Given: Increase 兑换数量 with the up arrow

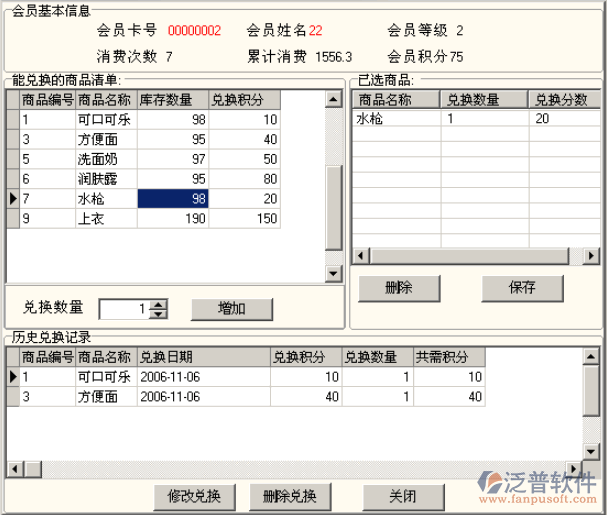Looking at the screenshot, I should [x=160, y=304].
